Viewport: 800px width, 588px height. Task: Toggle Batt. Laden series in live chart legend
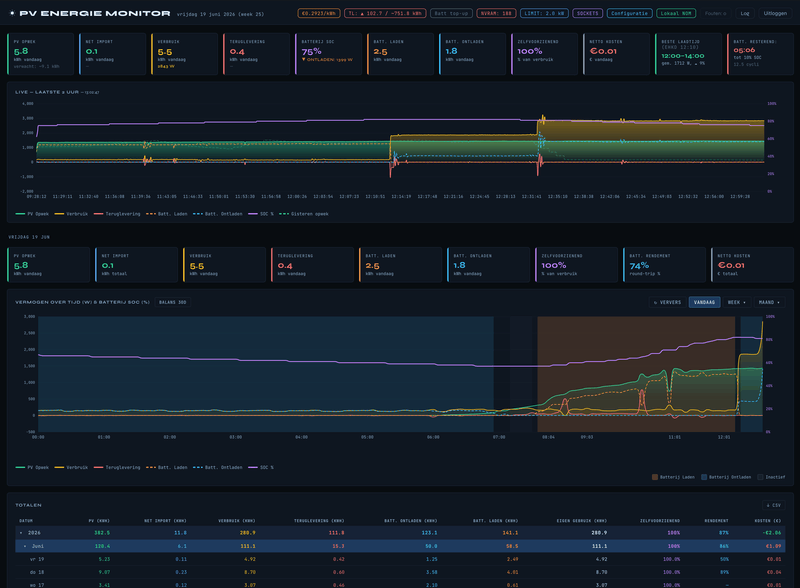(166, 214)
